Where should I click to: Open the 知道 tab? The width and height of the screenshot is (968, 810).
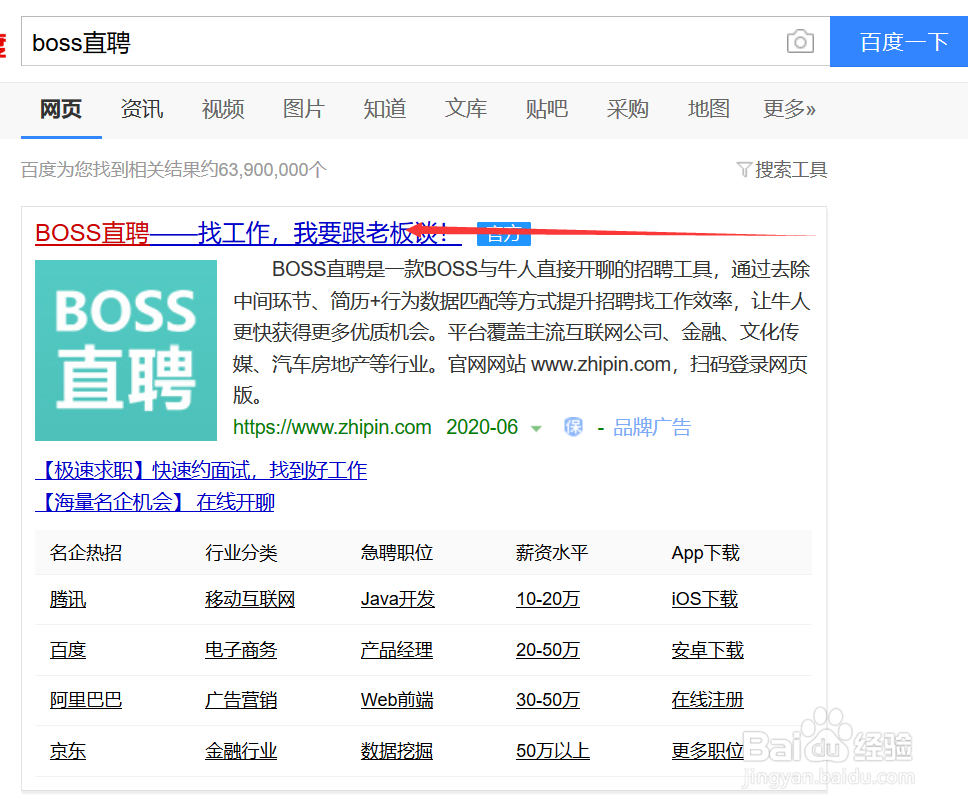tap(385, 109)
